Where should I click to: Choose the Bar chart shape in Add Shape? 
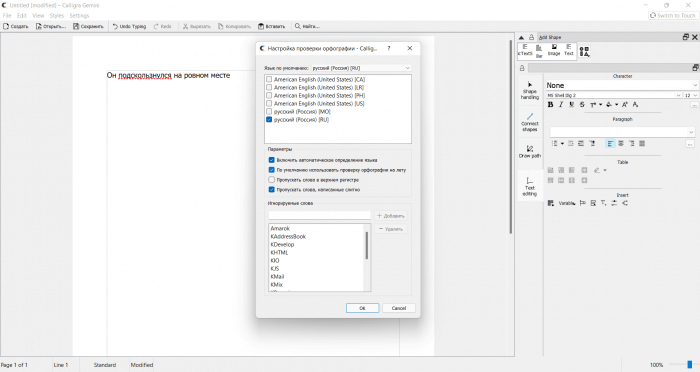tap(539, 51)
